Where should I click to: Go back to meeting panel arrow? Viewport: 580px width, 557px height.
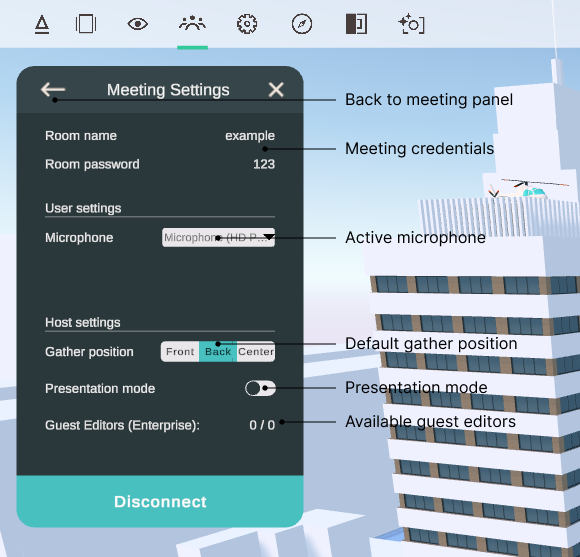point(53,90)
